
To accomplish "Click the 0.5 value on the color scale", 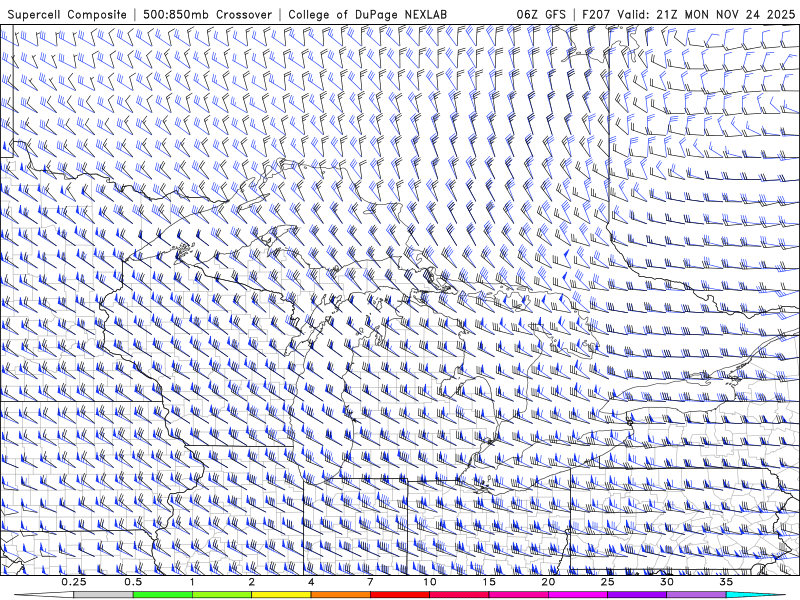I will click(x=133, y=582).
